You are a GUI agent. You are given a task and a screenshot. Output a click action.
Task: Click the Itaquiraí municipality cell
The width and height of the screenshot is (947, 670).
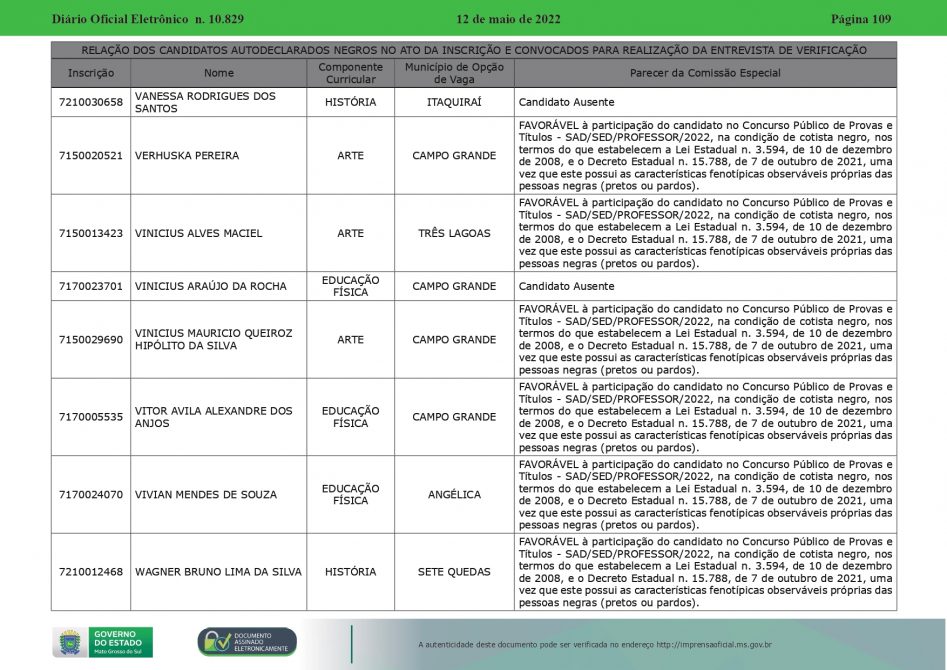click(454, 102)
